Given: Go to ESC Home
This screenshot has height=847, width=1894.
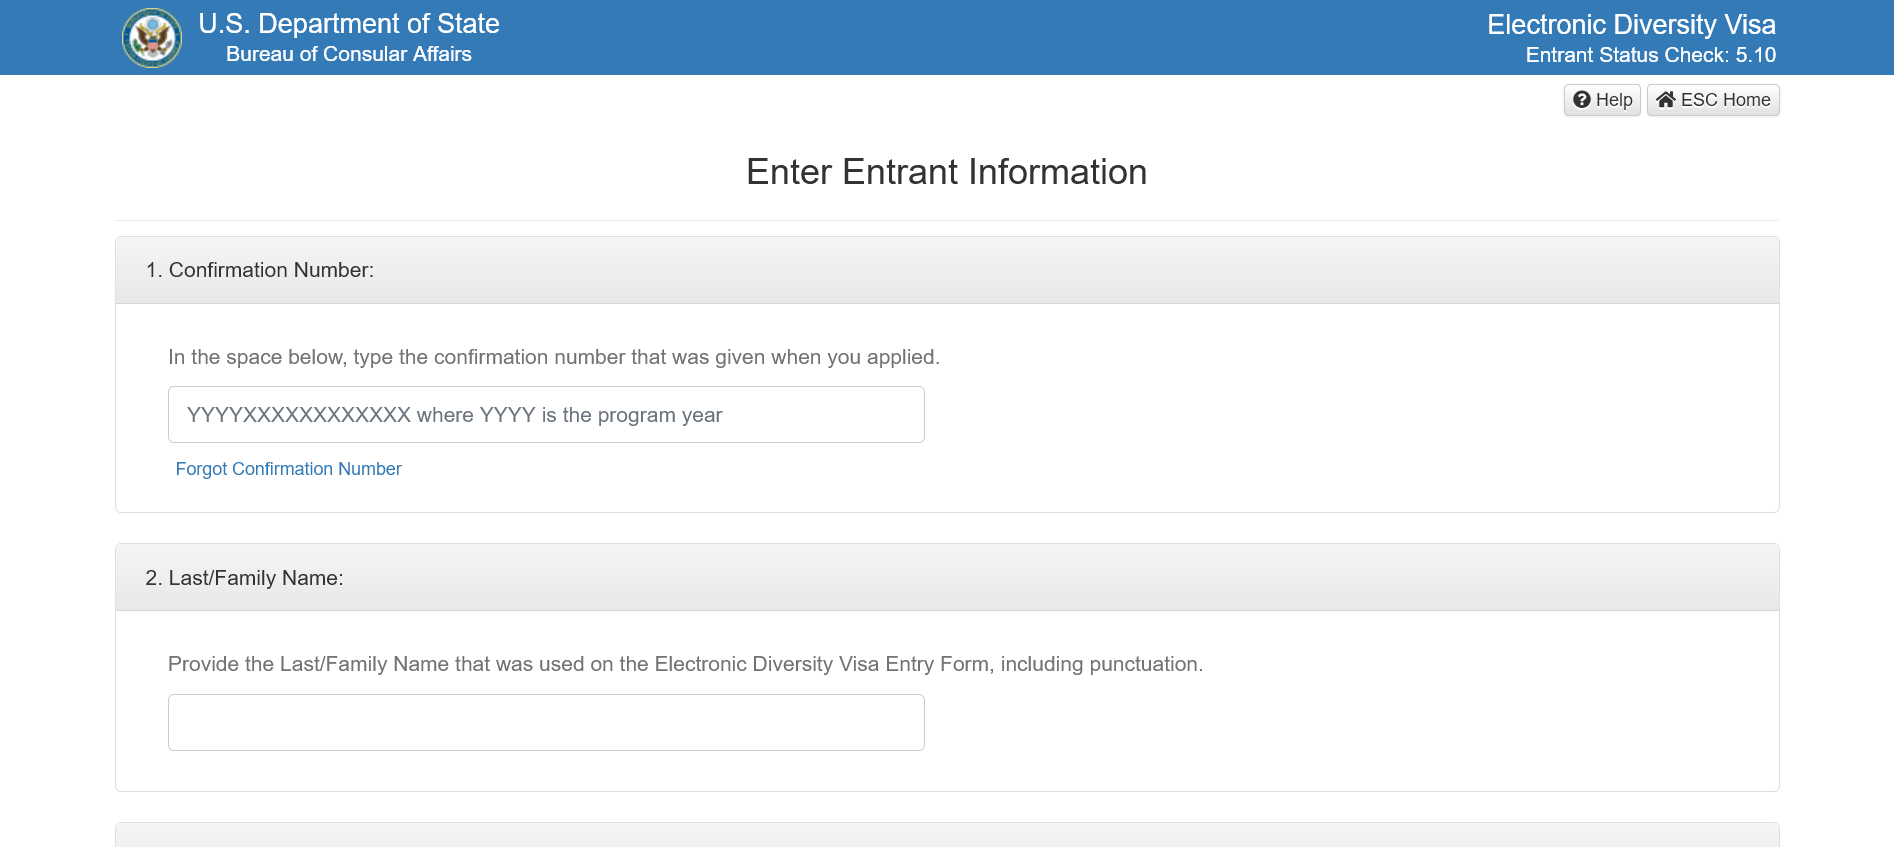Looking at the screenshot, I should (1713, 100).
